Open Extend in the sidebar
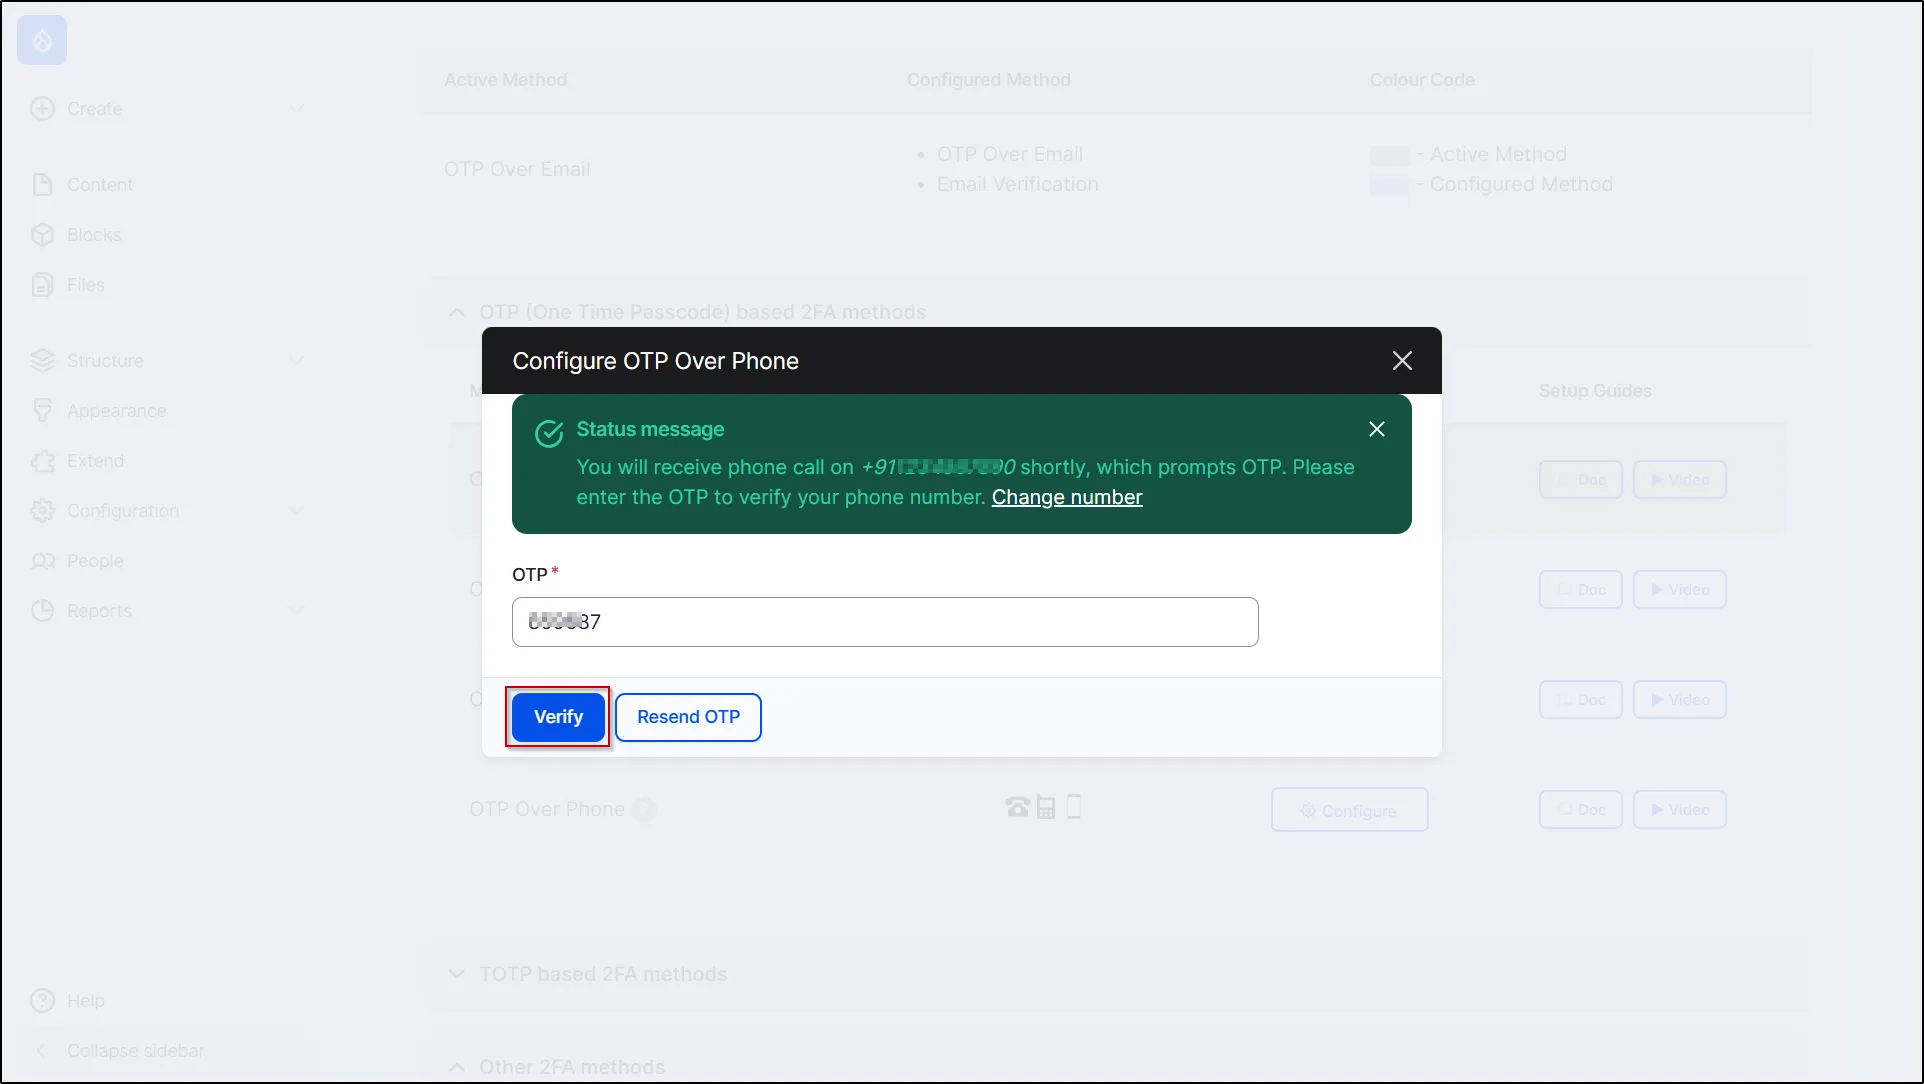Viewport: 1924px width, 1084px height. click(x=95, y=461)
